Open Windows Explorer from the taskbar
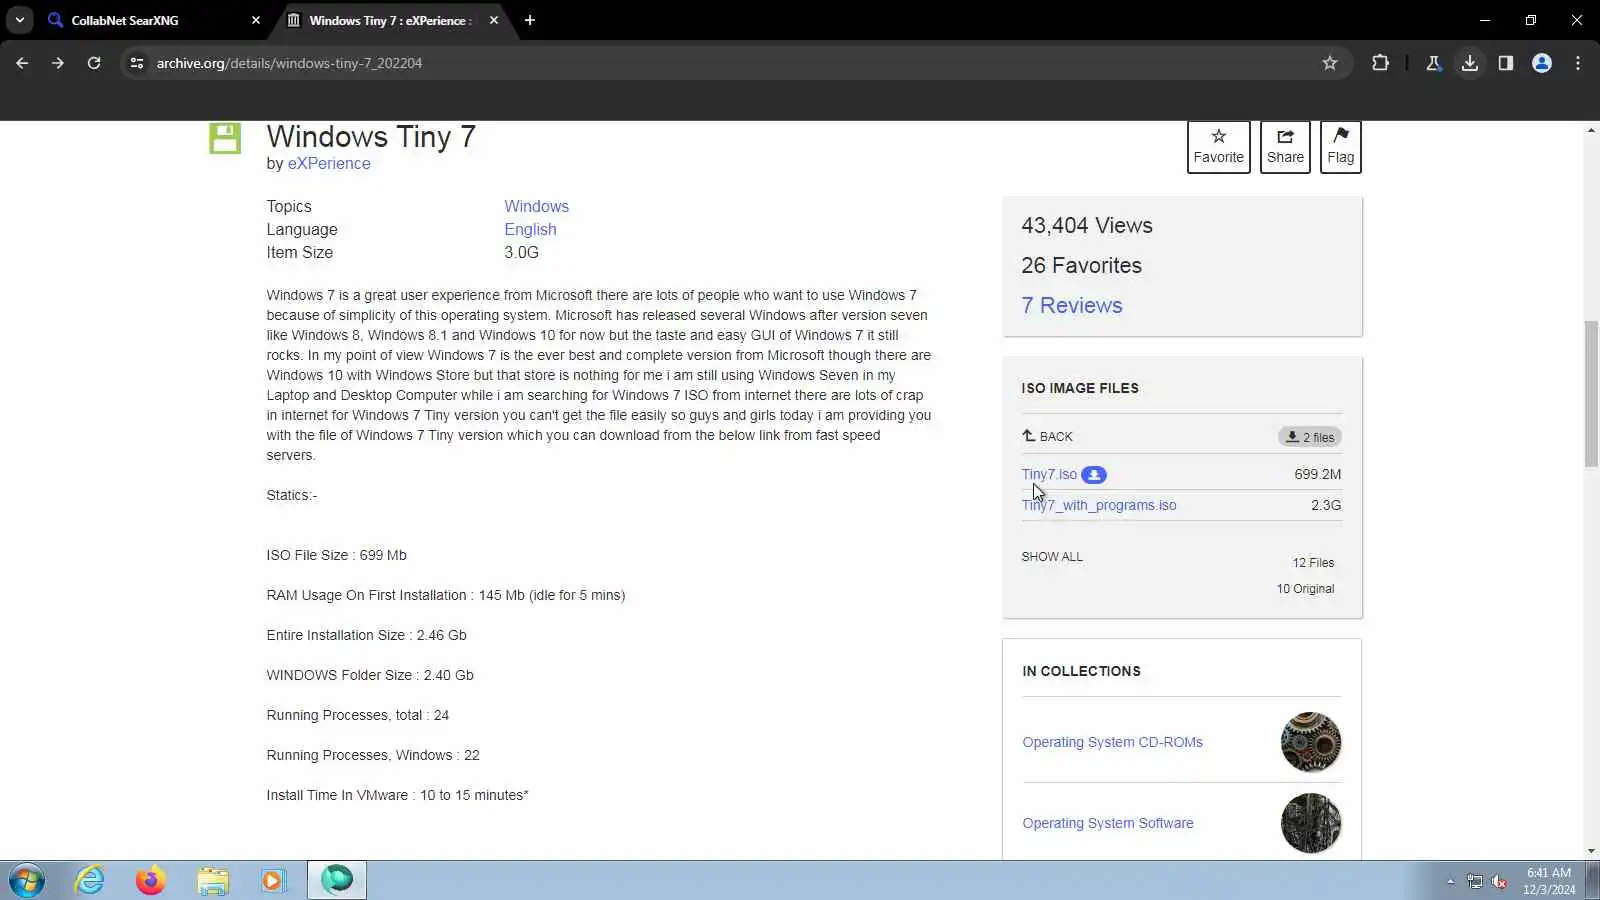This screenshot has width=1600, height=900. [x=213, y=880]
